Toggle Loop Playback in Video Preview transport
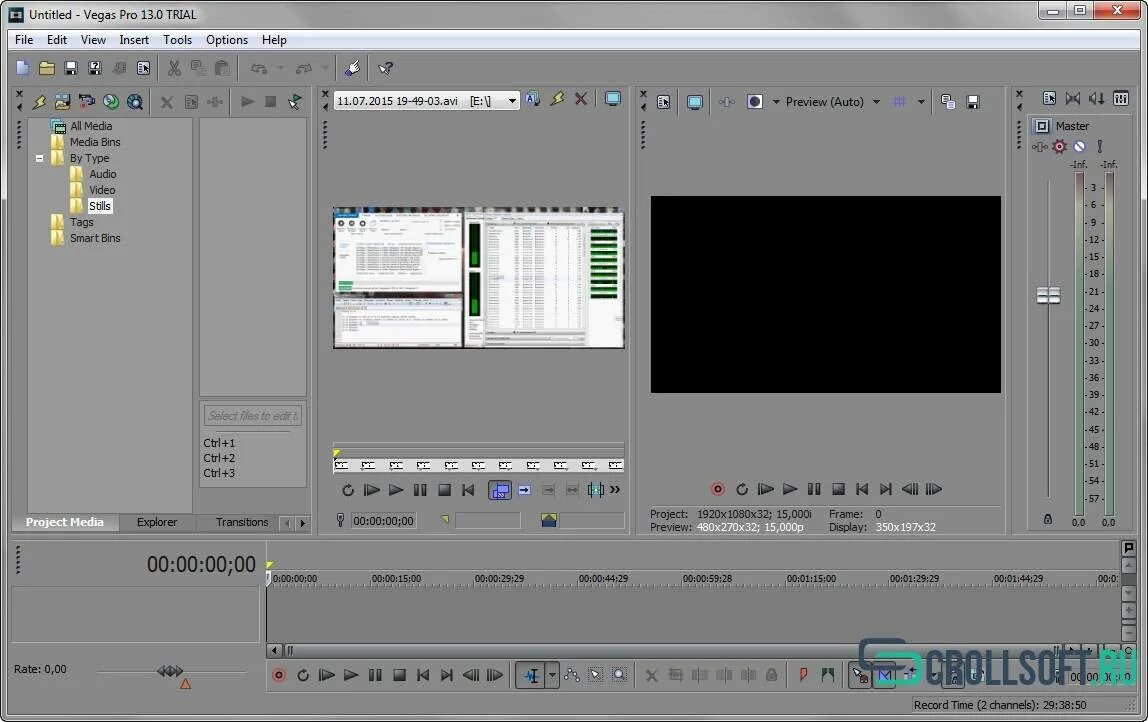The height and width of the screenshot is (722, 1148). pyautogui.click(x=742, y=489)
